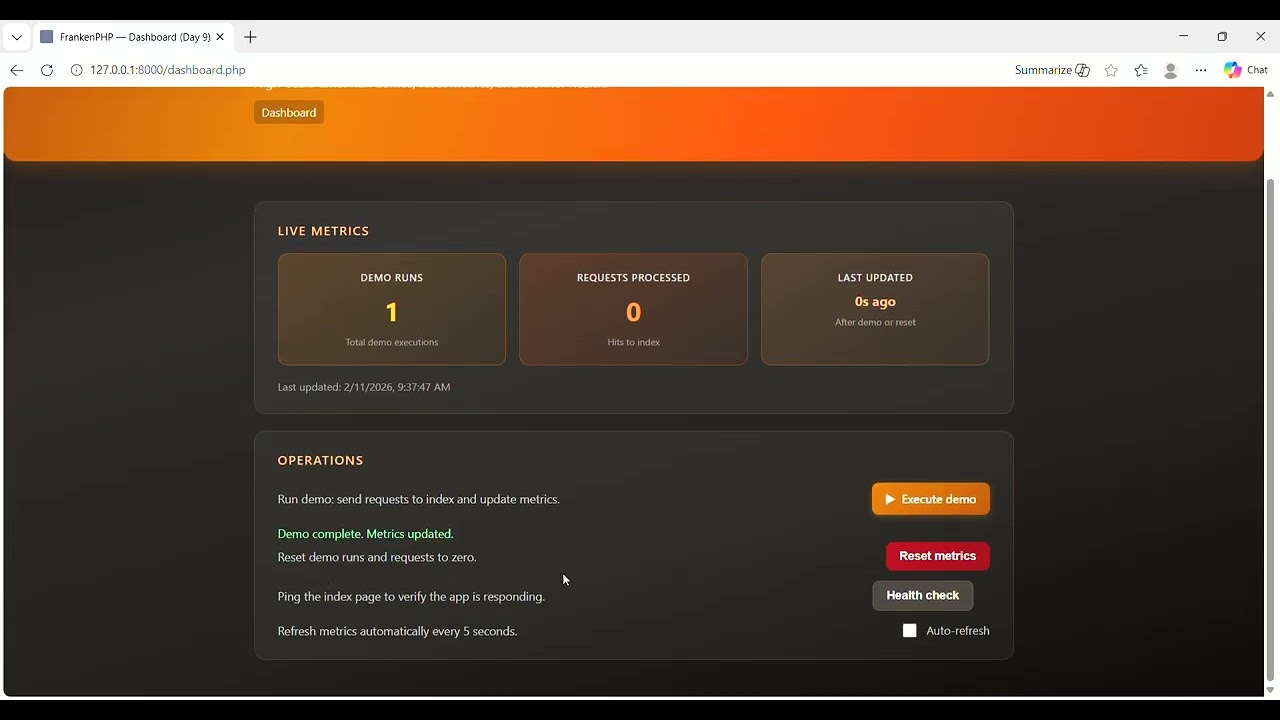
Task: Reload the dashboard page
Action: coord(47,70)
